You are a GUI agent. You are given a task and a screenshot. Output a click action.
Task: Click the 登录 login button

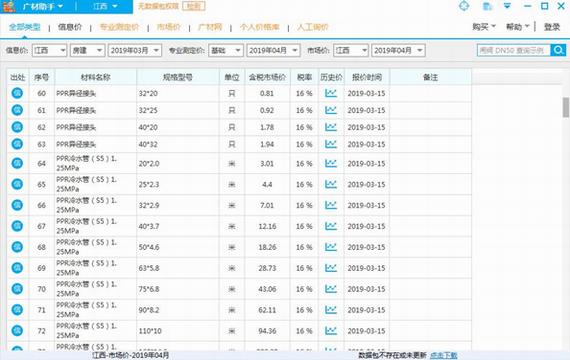pos(552,27)
